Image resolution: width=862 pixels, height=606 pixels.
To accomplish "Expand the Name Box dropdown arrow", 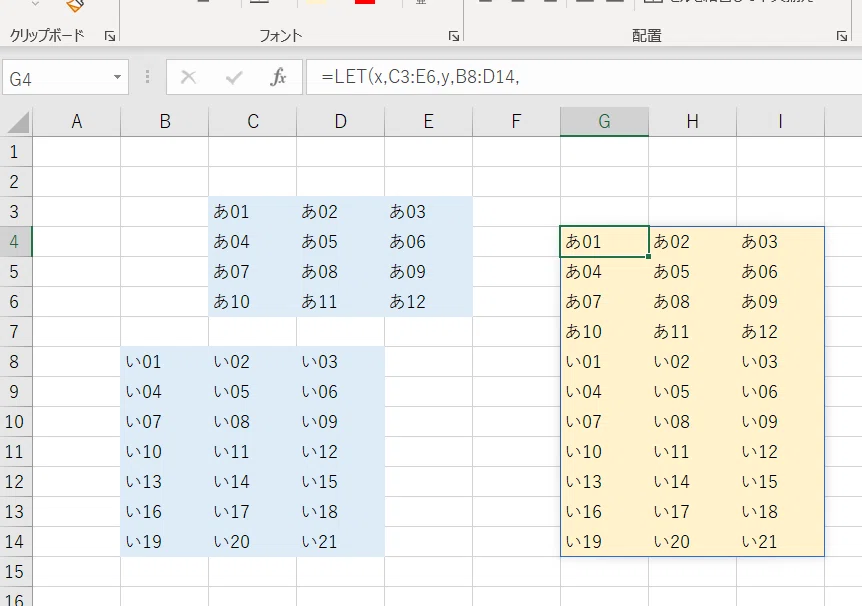I will [x=117, y=77].
